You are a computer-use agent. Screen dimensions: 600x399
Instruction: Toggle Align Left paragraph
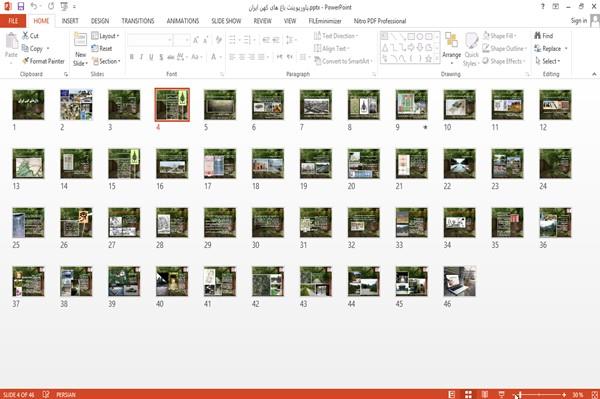pos(232,57)
